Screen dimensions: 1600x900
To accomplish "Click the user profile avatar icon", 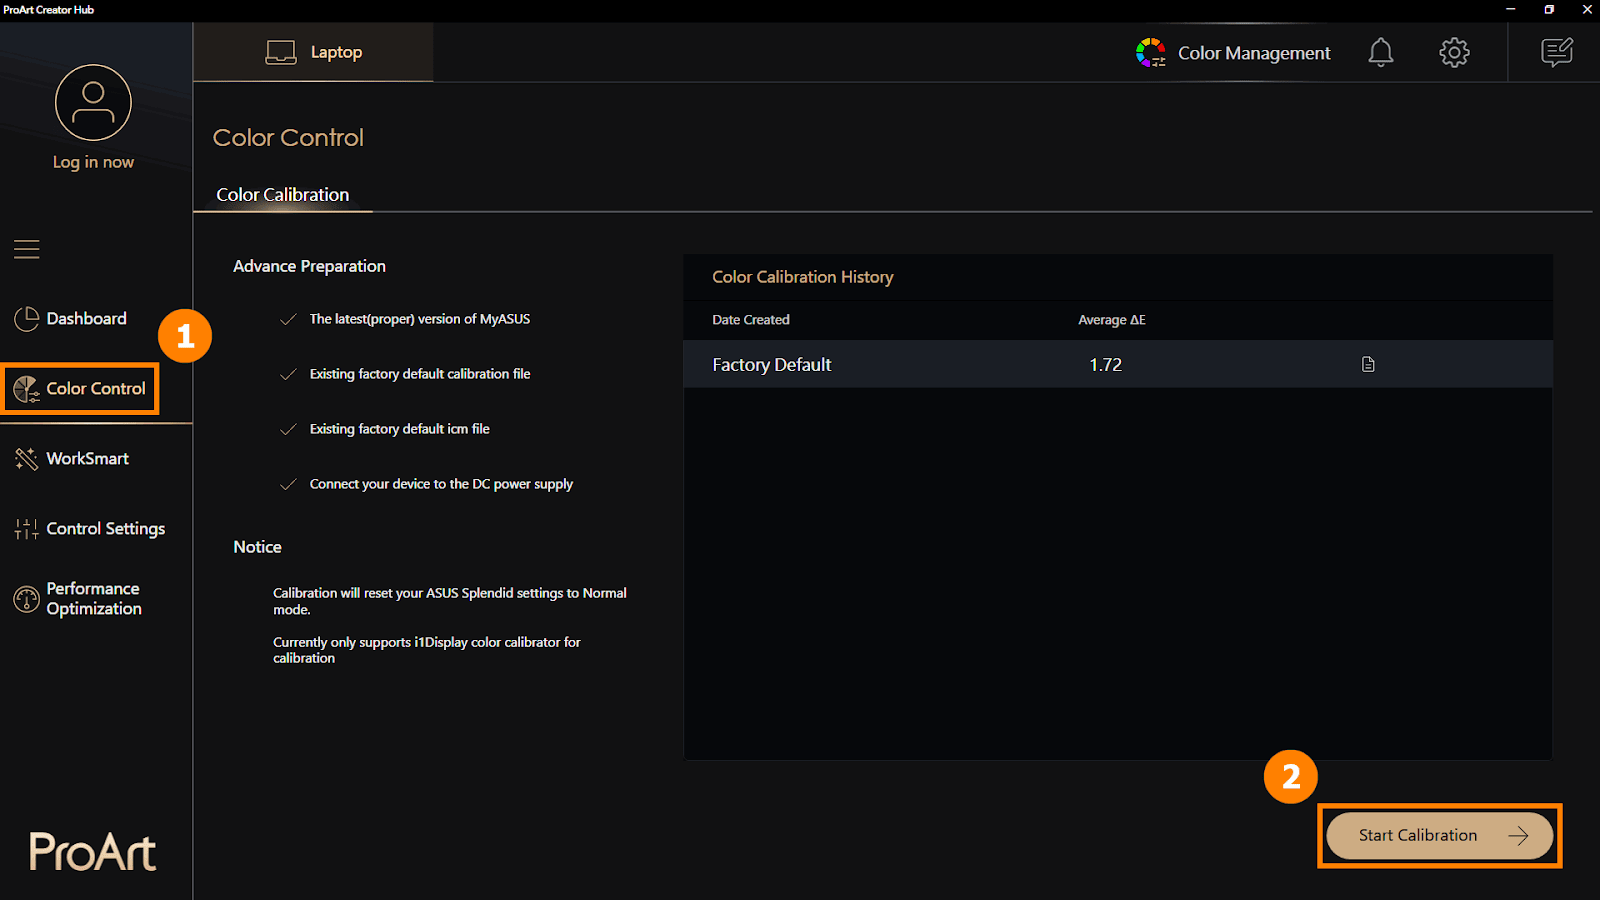I will [x=93, y=102].
